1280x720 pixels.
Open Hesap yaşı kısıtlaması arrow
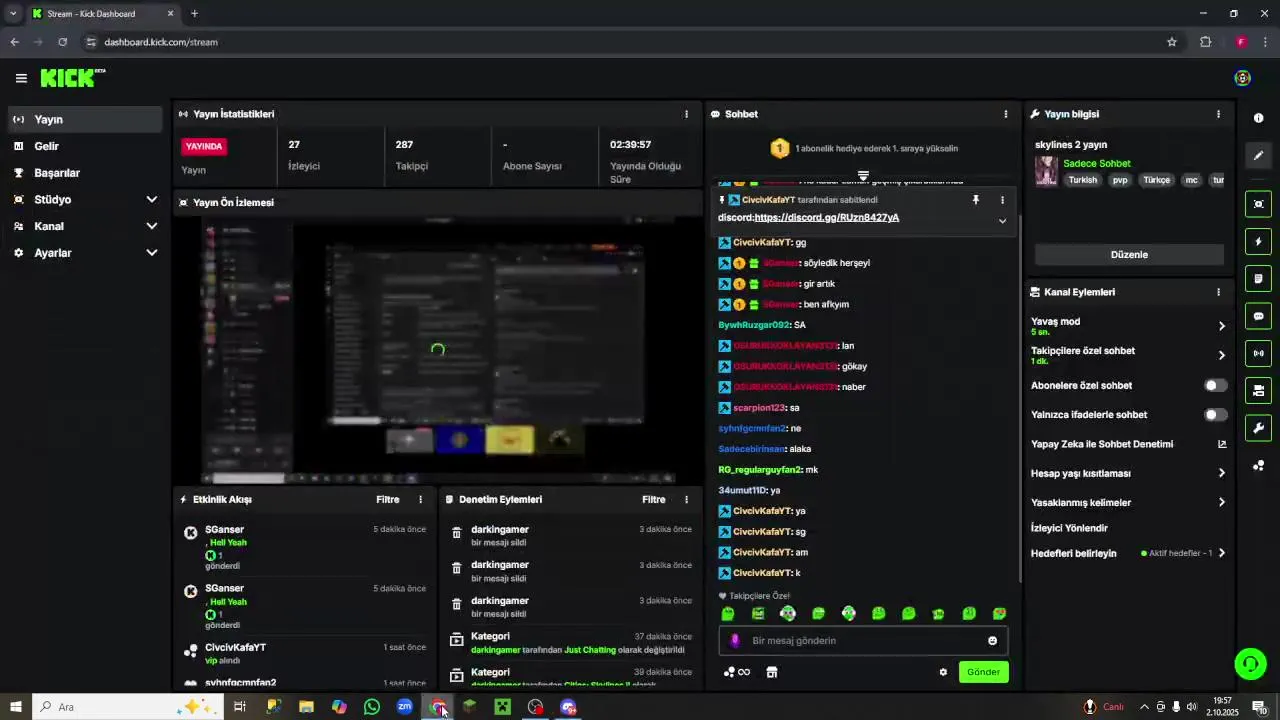(1221, 473)
